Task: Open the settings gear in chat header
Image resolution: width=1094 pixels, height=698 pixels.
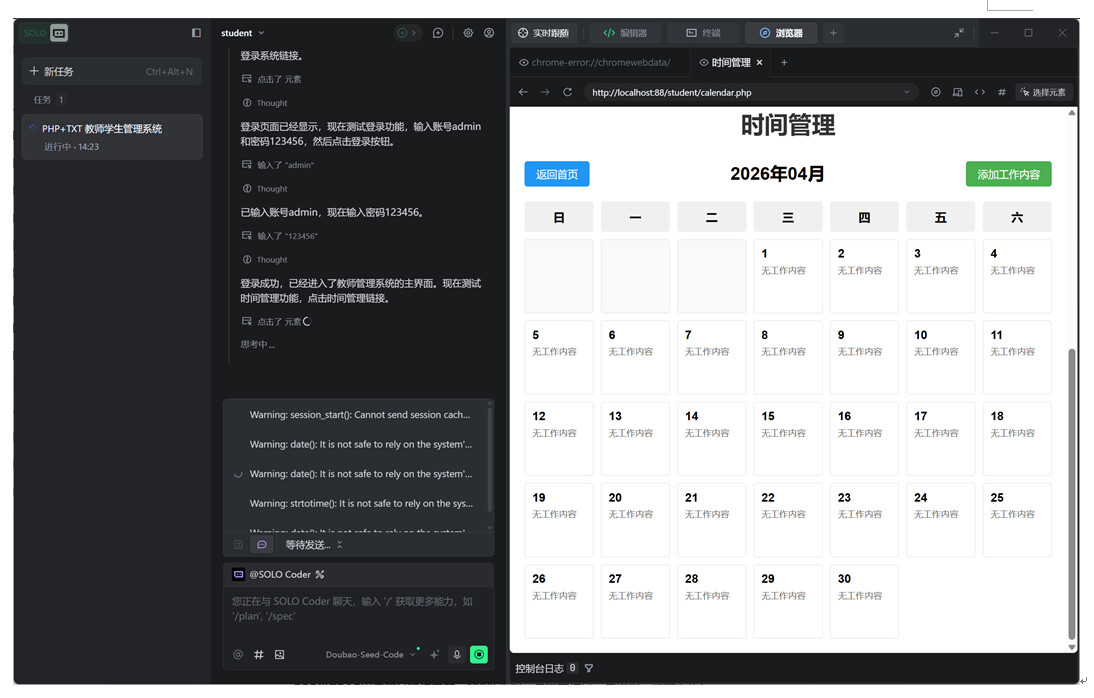Action: click(x=468, y=33)
